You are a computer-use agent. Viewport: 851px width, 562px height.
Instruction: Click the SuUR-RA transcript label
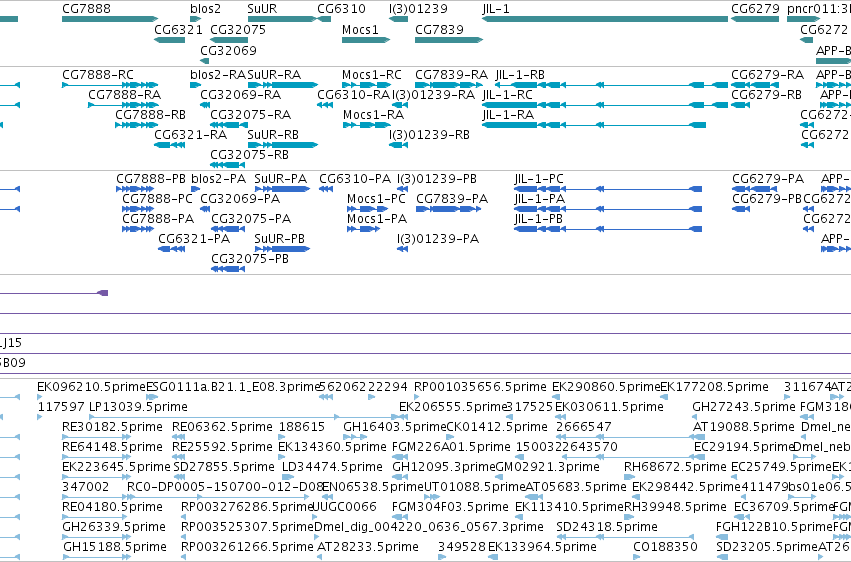[x=274, y=74]
